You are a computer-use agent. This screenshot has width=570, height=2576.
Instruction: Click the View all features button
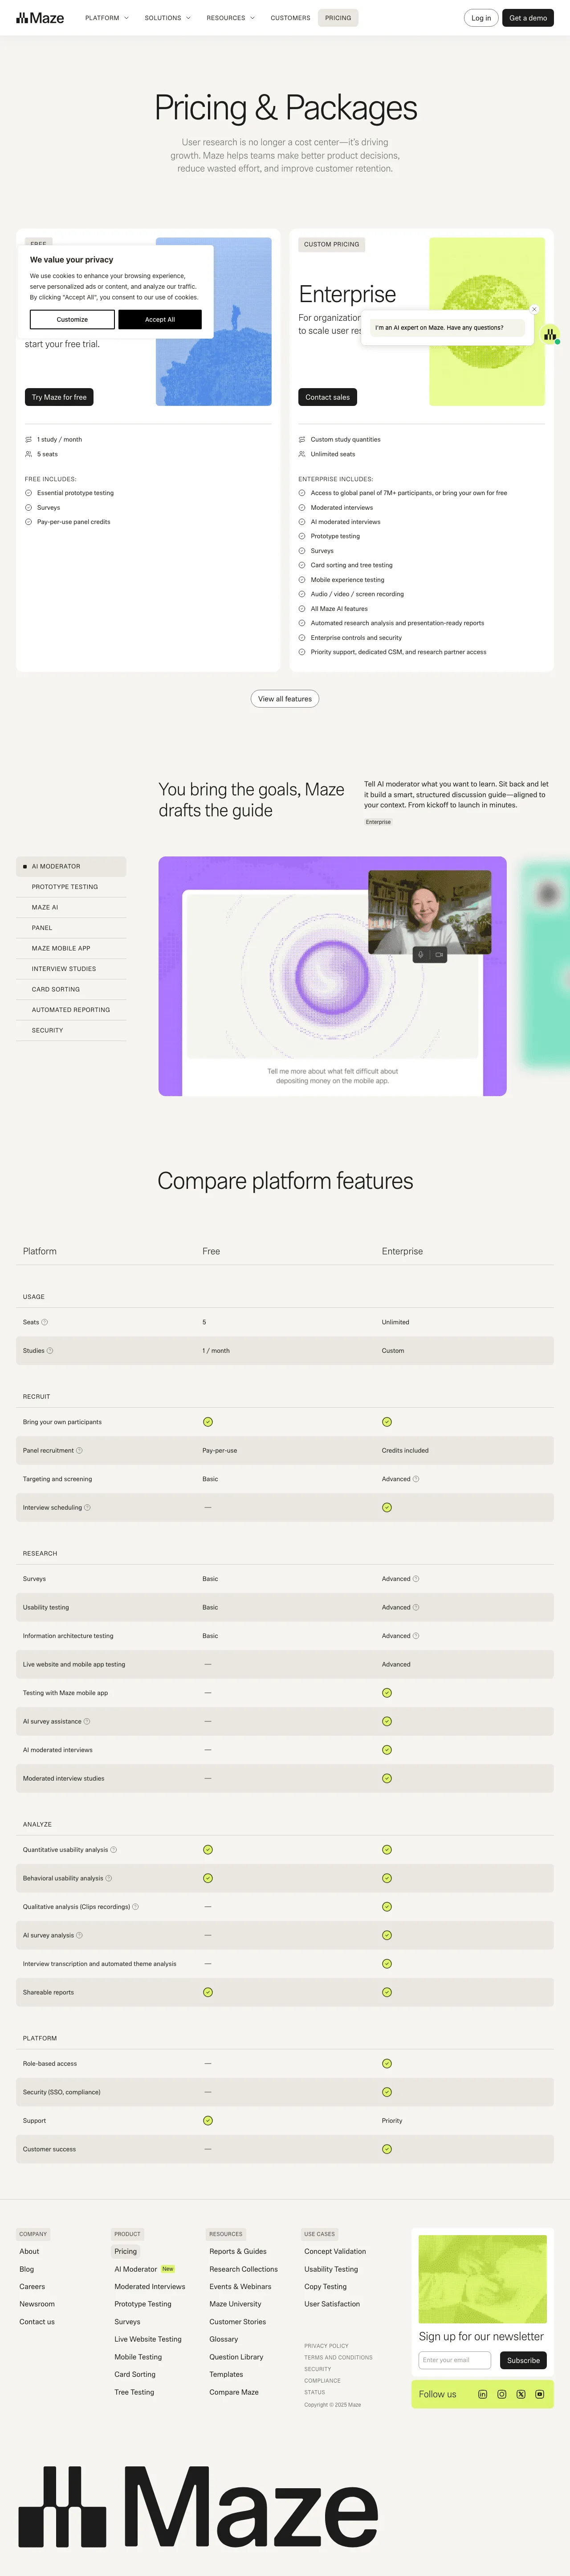[285, 699]
